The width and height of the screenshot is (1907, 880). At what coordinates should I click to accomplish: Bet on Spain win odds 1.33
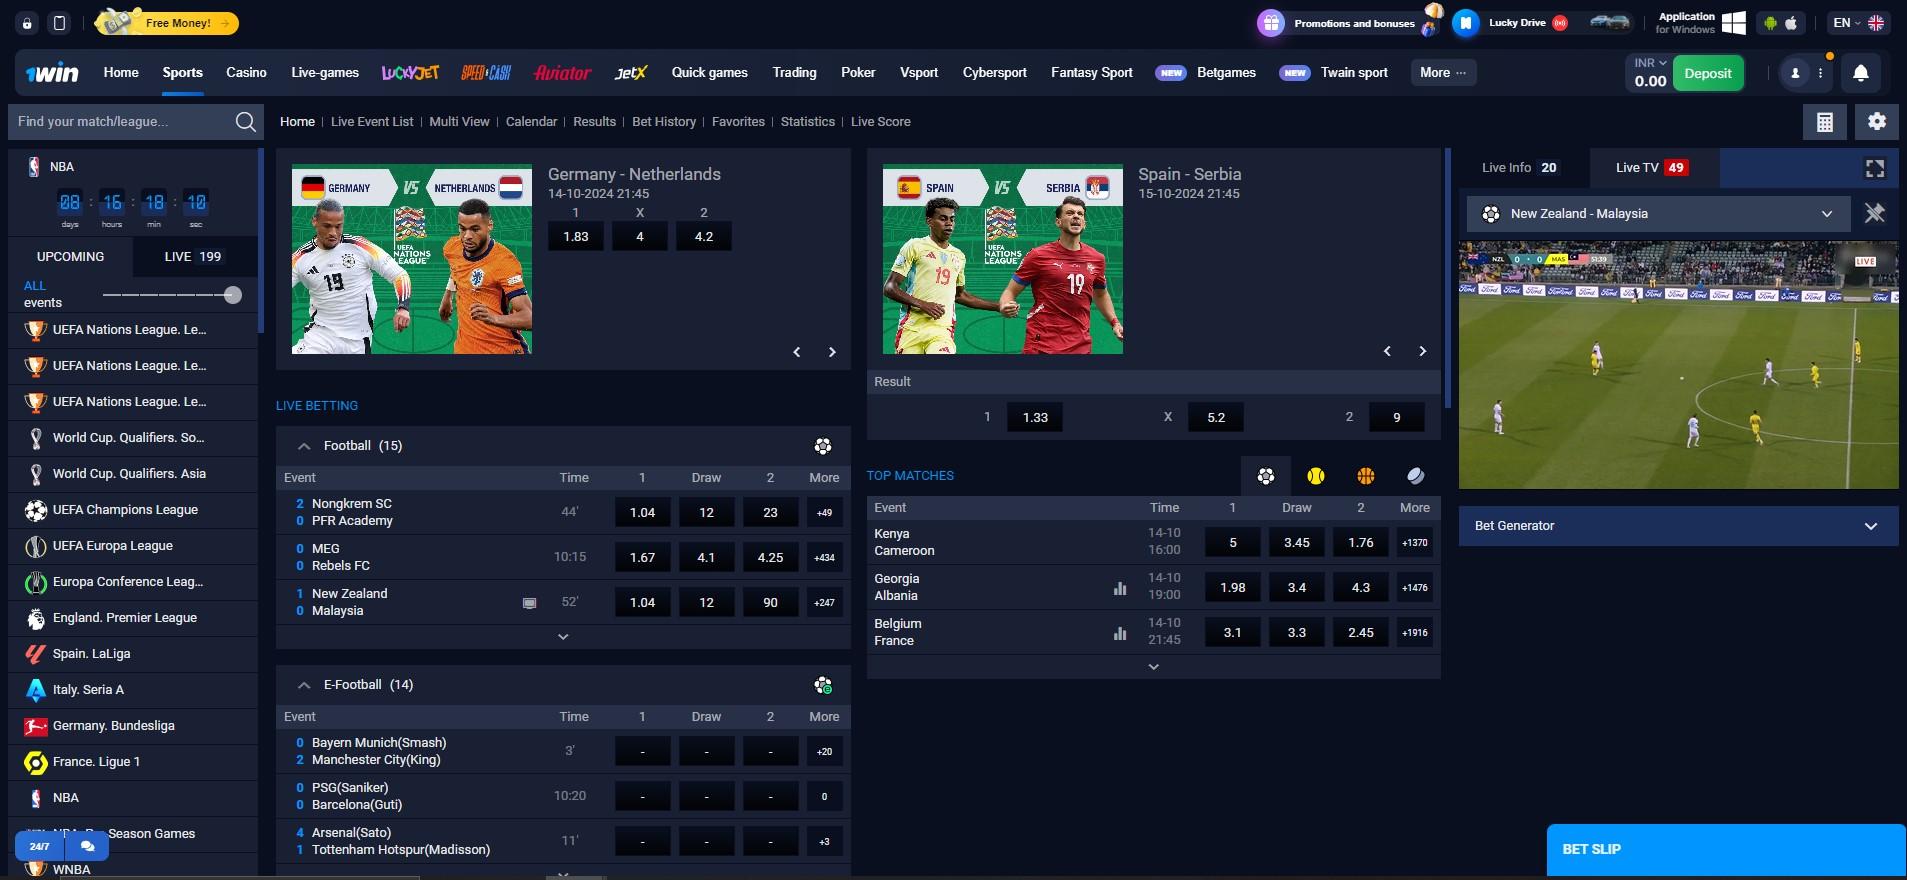(1035, 418)
